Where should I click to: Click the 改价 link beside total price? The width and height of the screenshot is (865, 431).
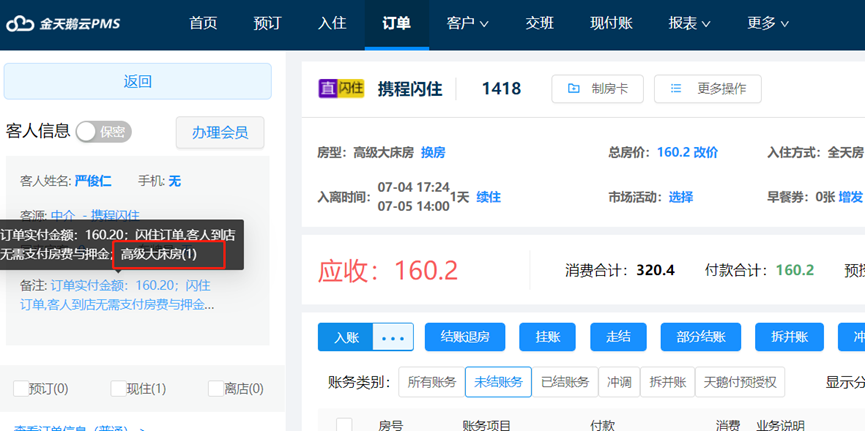[x=706, y=153]
